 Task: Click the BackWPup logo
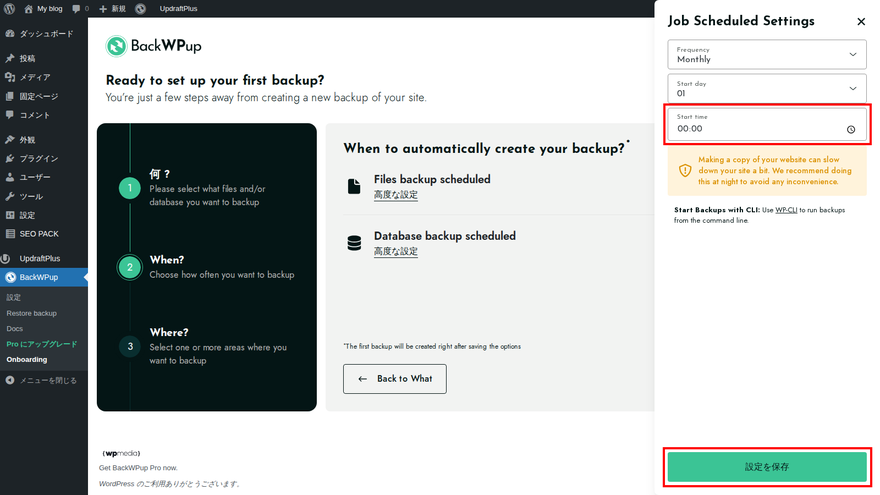(154, 46)
